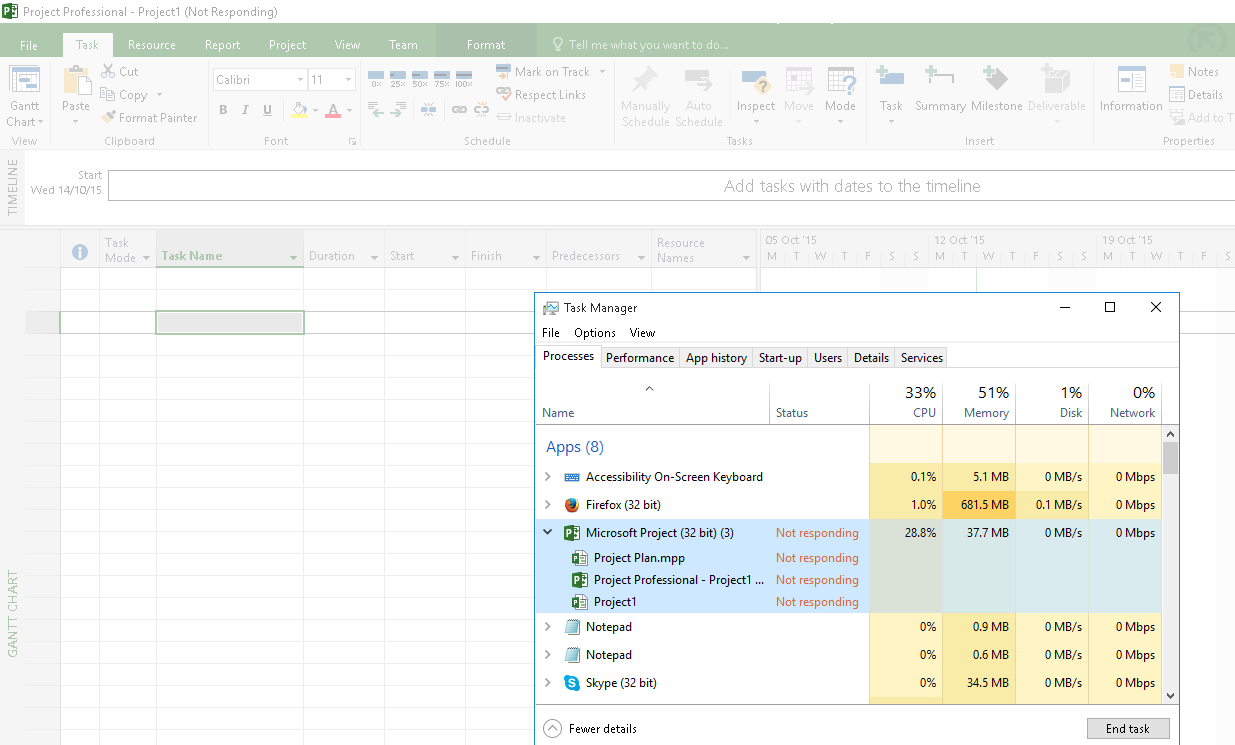This screenshot has height=745, width=1235.
Task: Click the Mark on Track icon
Action: tap(504, 71)
